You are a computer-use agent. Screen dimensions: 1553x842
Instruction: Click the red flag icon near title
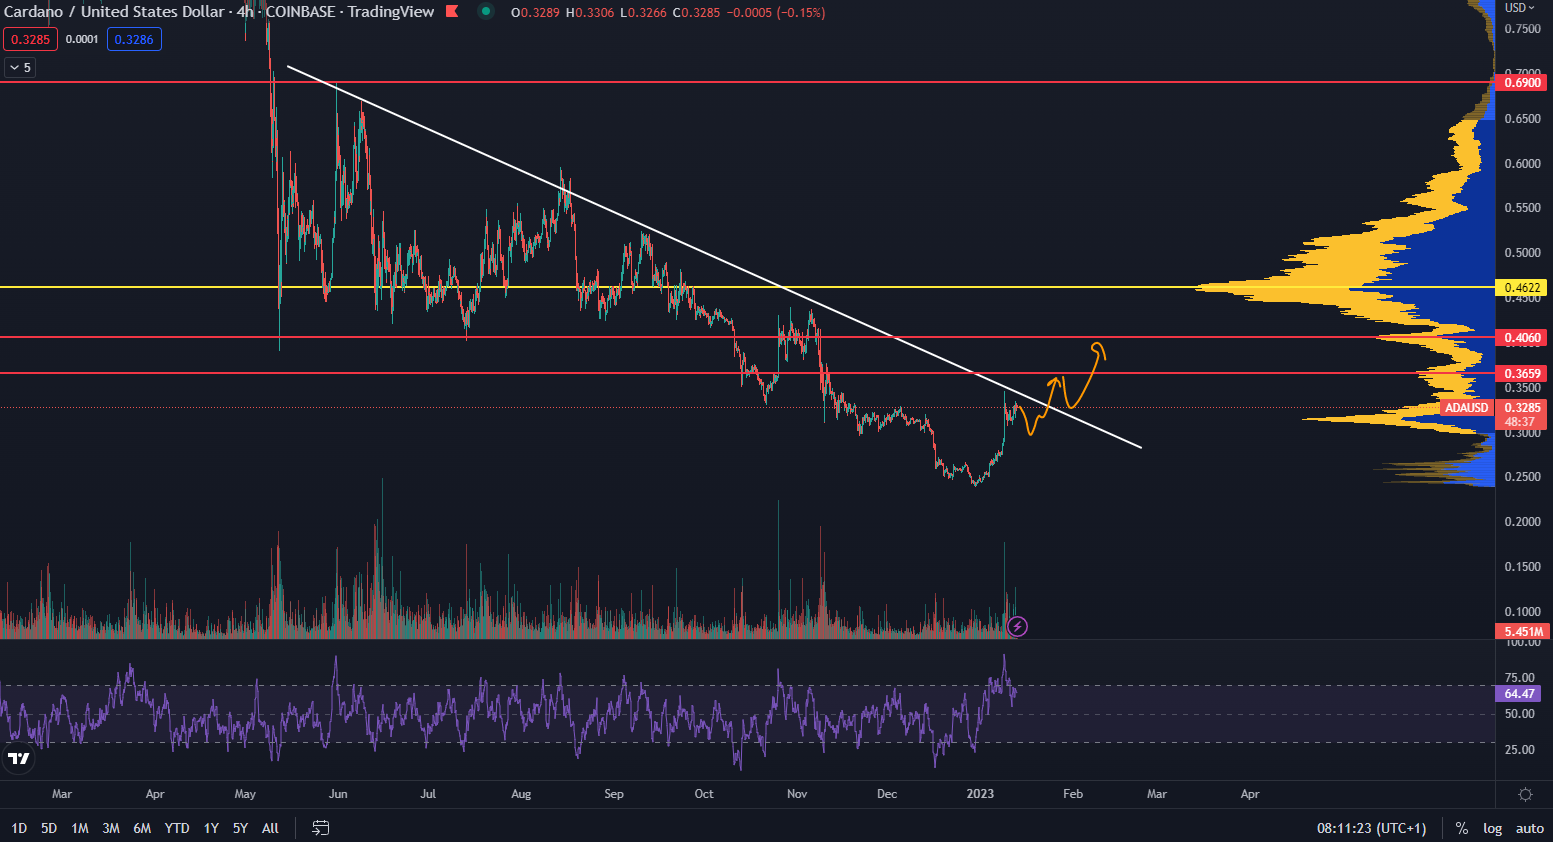click(452, 12)
